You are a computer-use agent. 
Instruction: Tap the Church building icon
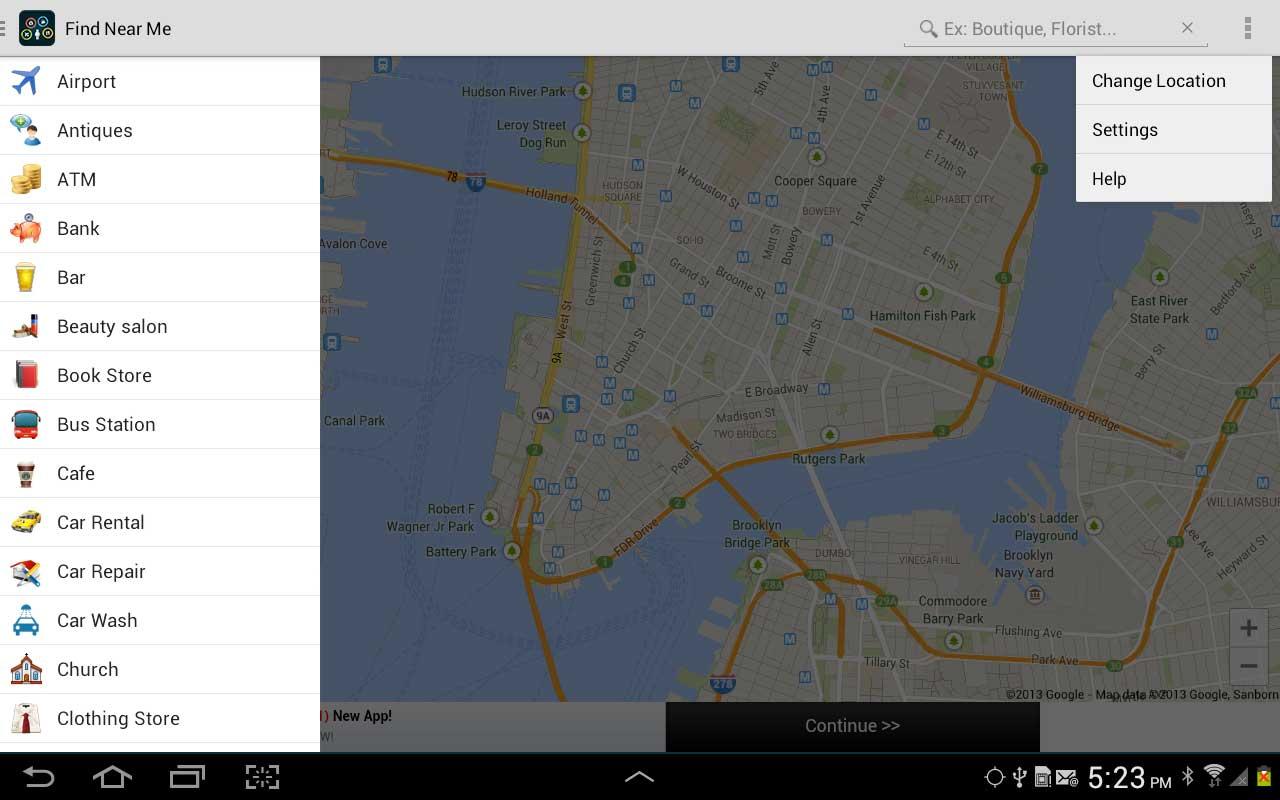pyautogui.click(x=26, y=669)
